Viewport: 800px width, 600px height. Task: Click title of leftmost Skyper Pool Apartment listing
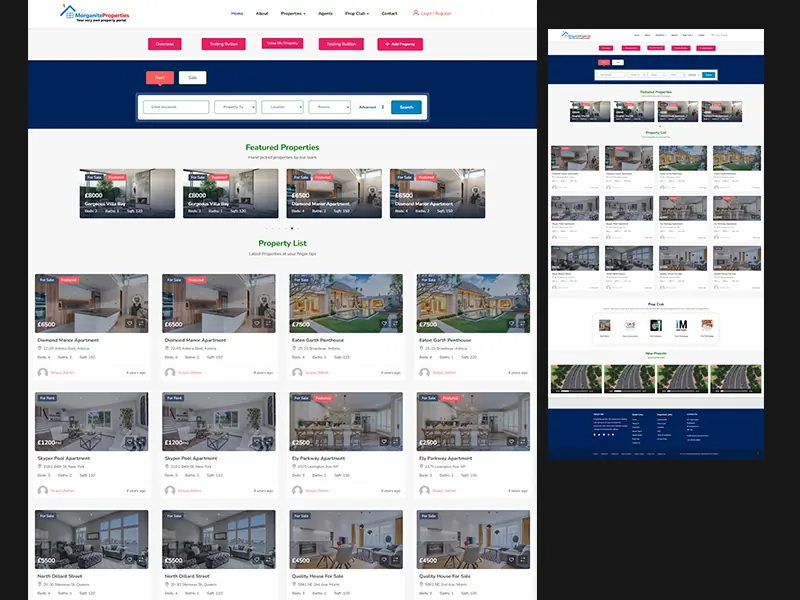point(63,458)
